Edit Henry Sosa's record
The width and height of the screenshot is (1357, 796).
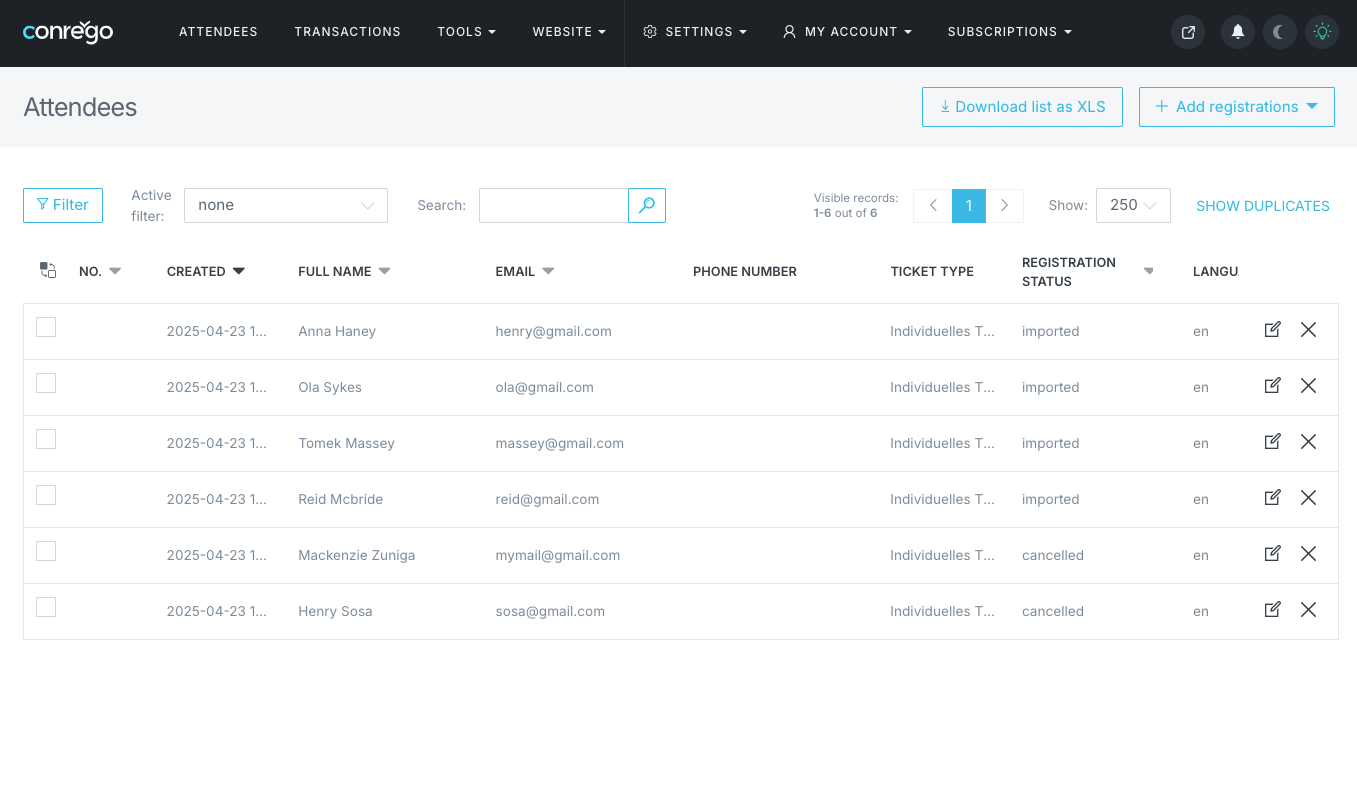[1272, 610]
